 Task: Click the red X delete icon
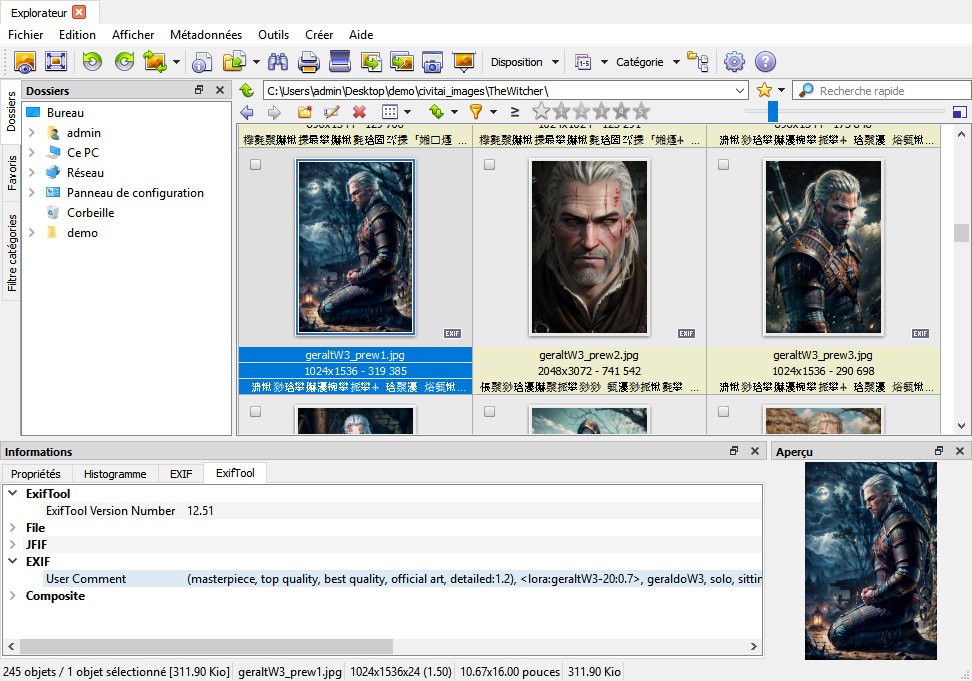point(359,112)
